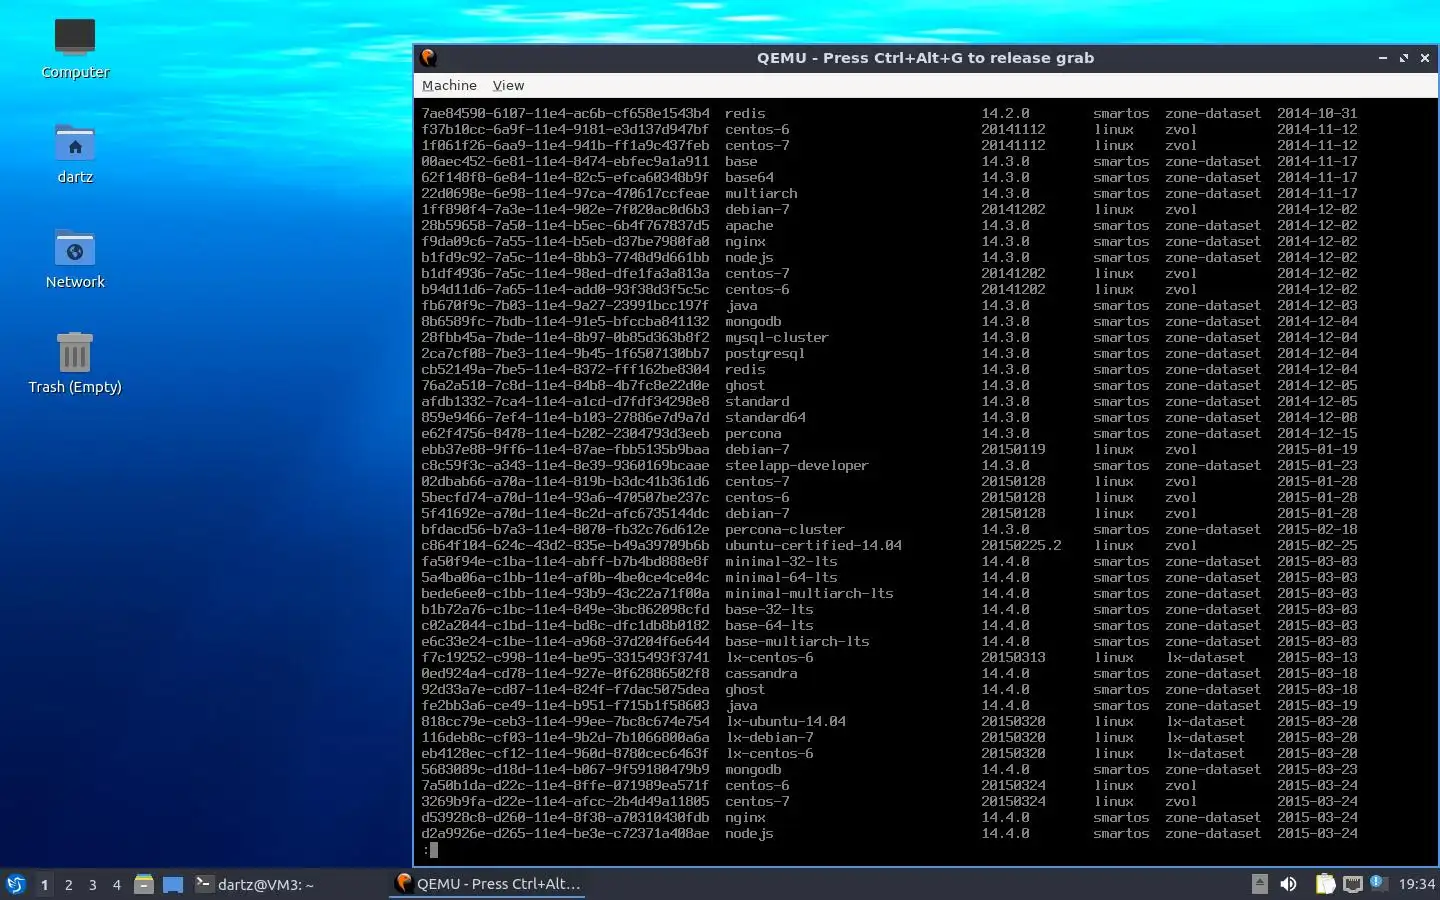Click the 'ubuntu-certified-14.04' image name
Viewport: 1440px width, 900px height.
tap(813, 545)
